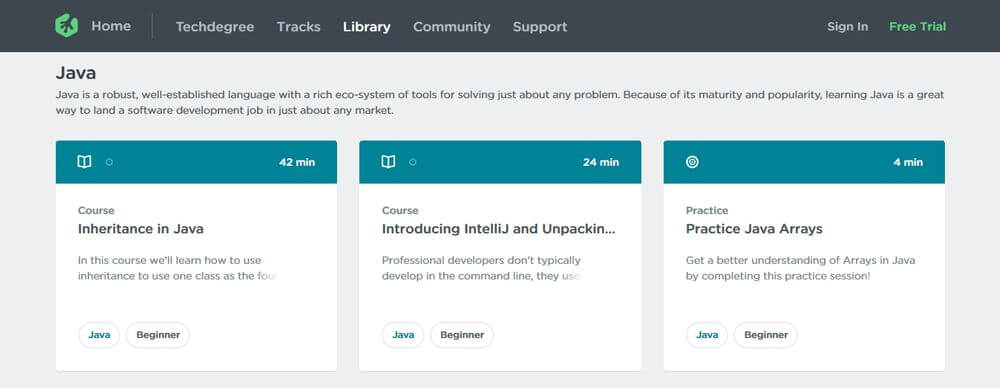The height and width of the screenshot is (388, 1000).
Task: Click the Java tag on Practice Java Arrays card
Action: point(707,335)
